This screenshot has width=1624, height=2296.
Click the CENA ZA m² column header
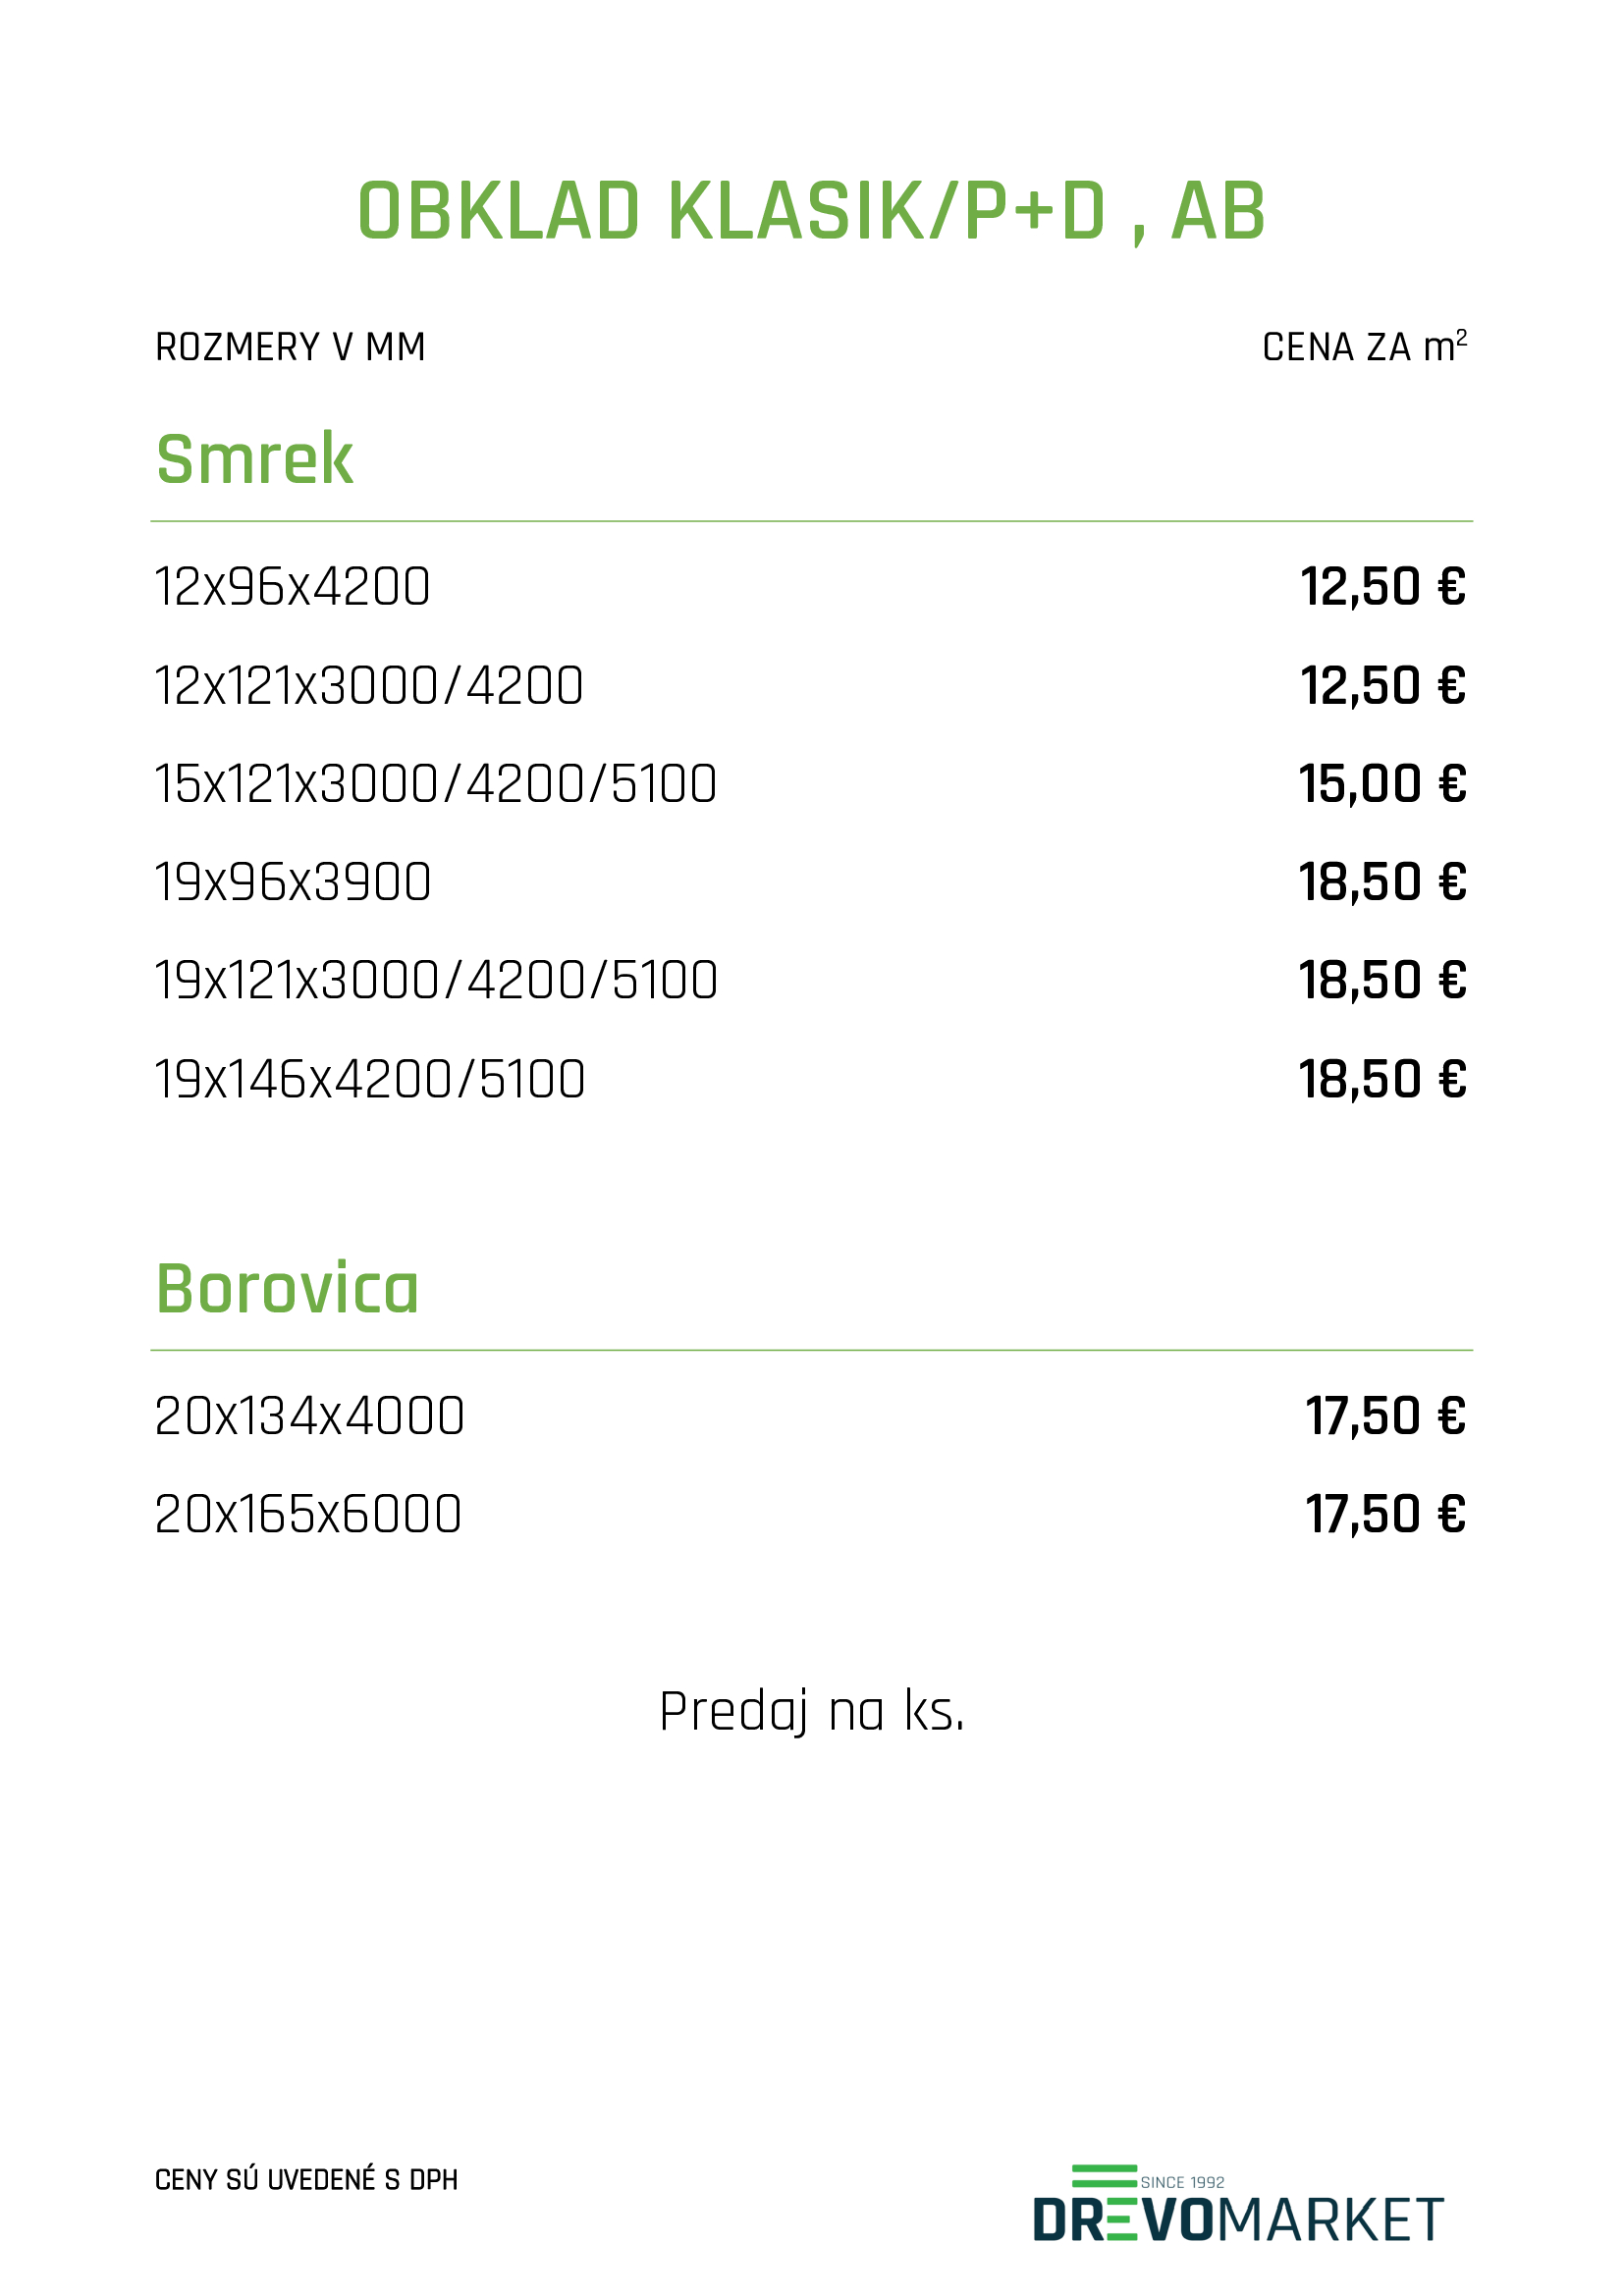click(1364, 346)
